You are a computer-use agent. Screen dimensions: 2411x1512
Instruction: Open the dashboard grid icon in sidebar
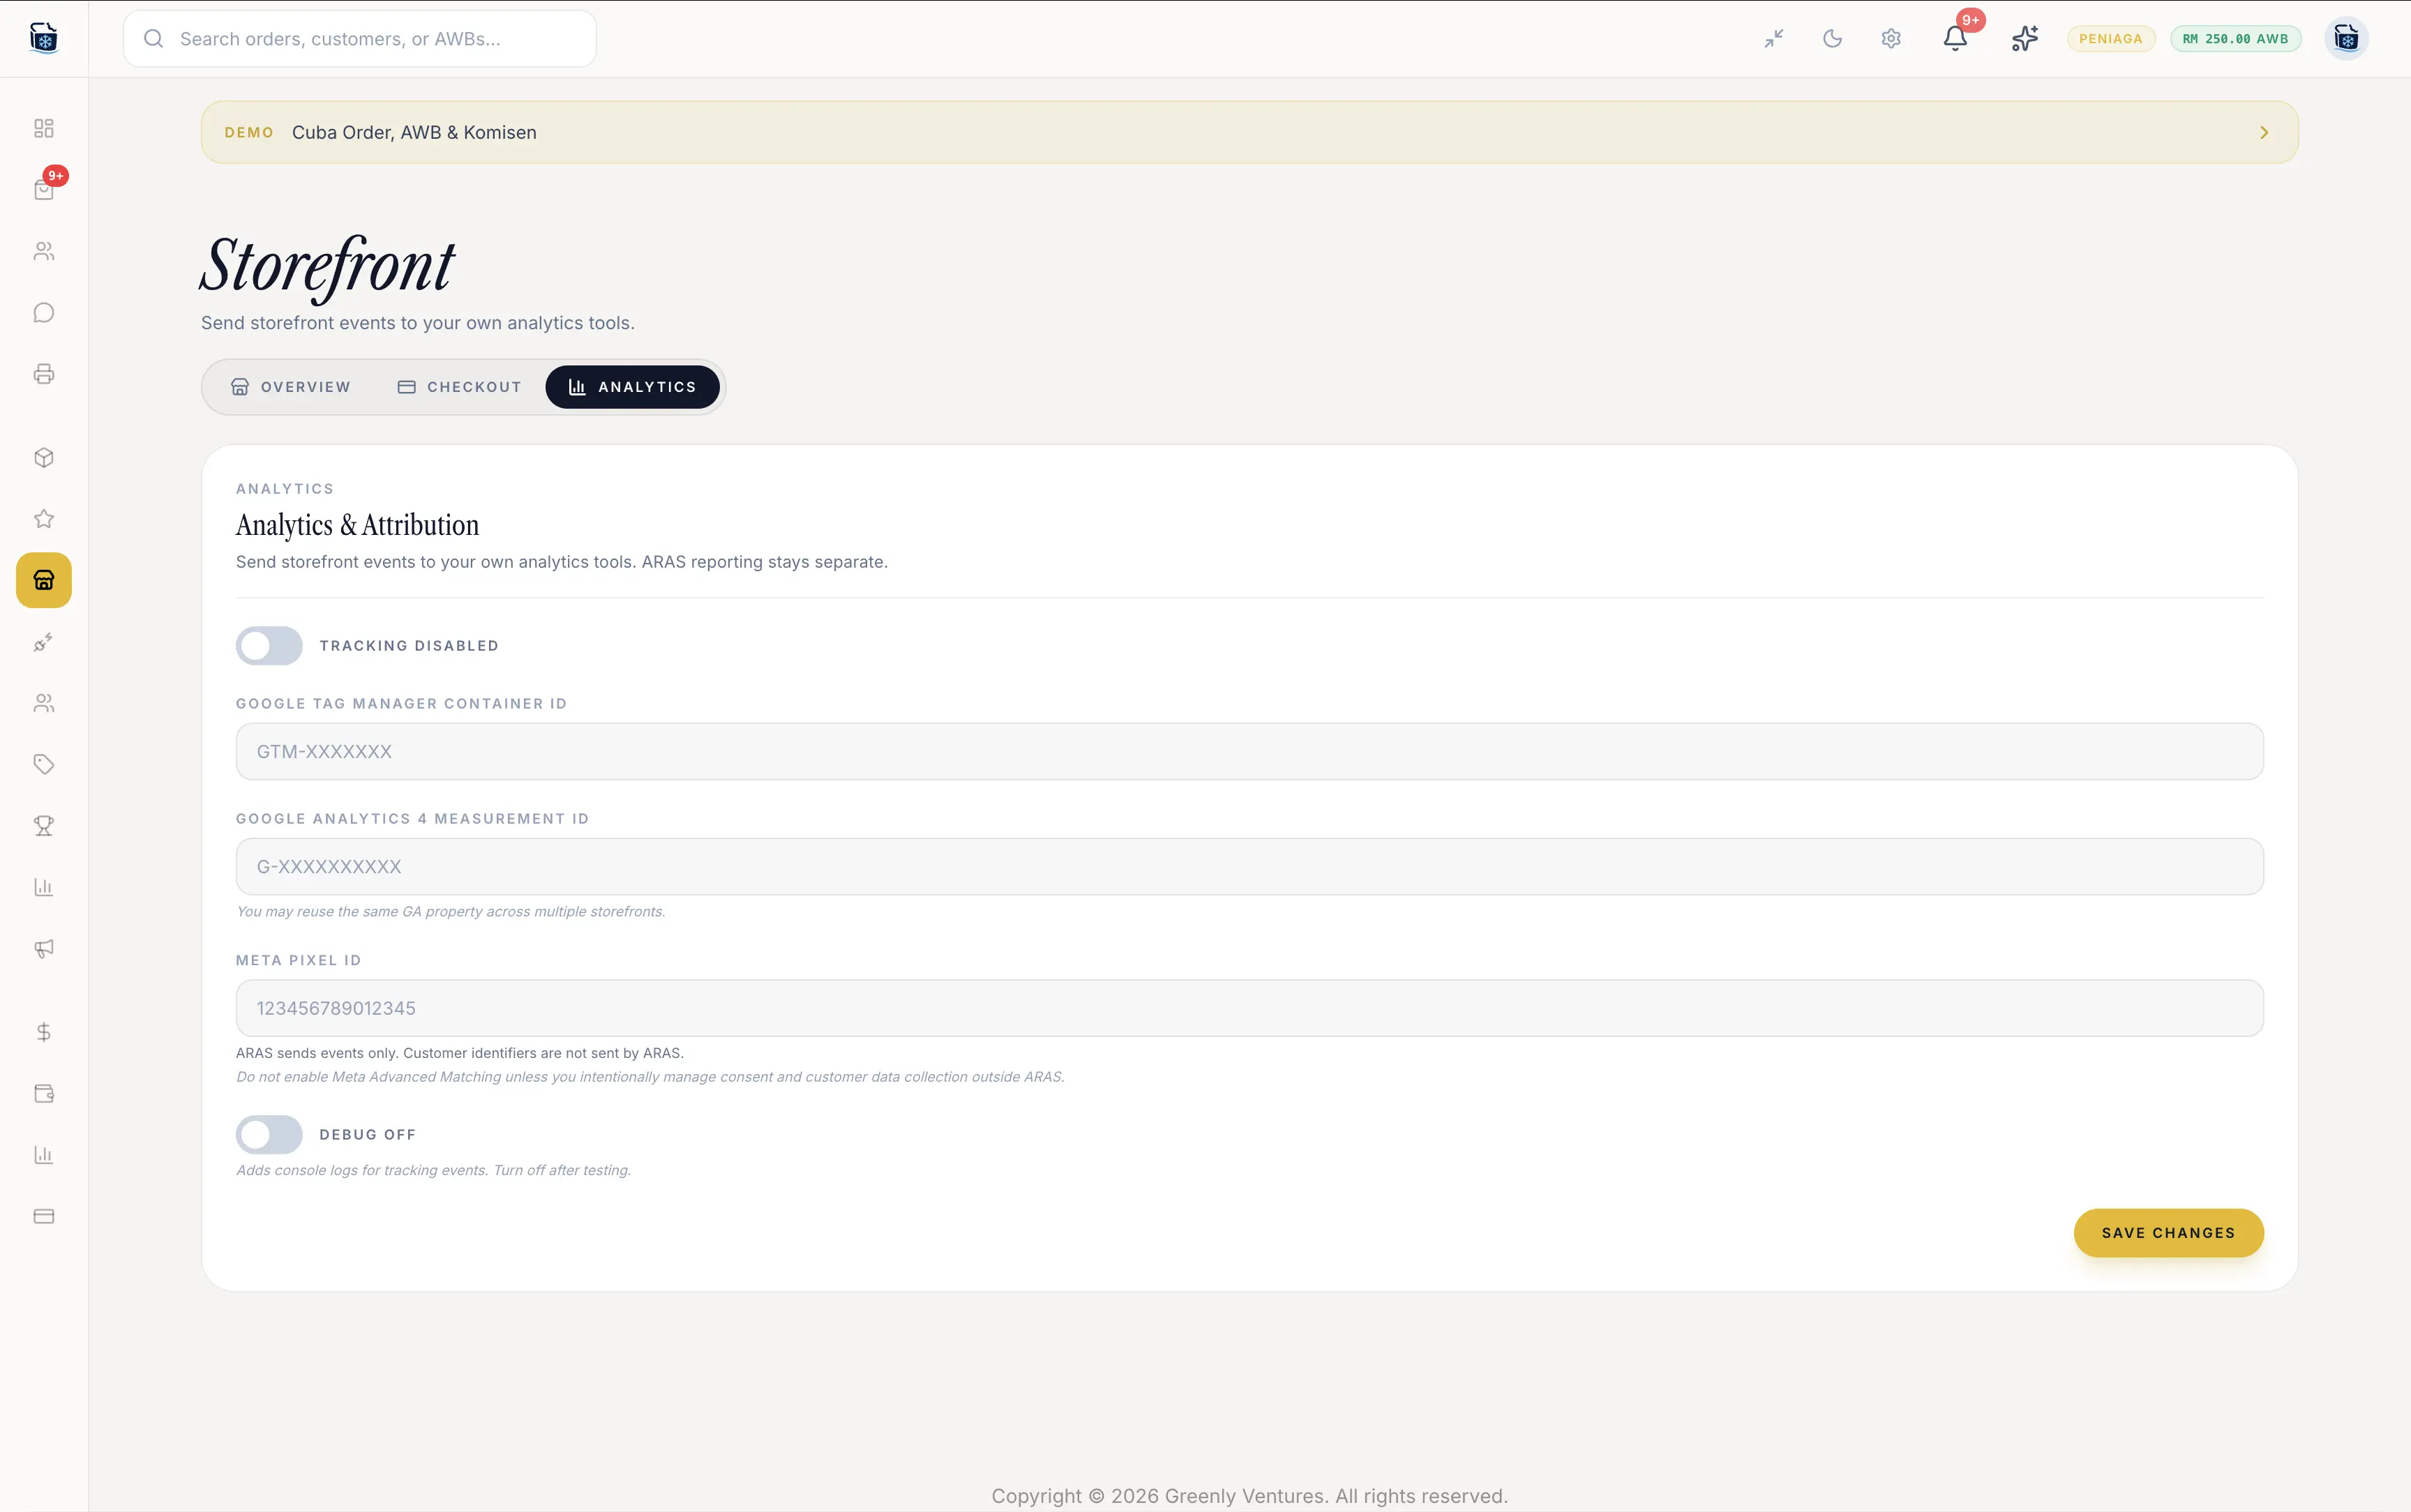click(44, 128)
